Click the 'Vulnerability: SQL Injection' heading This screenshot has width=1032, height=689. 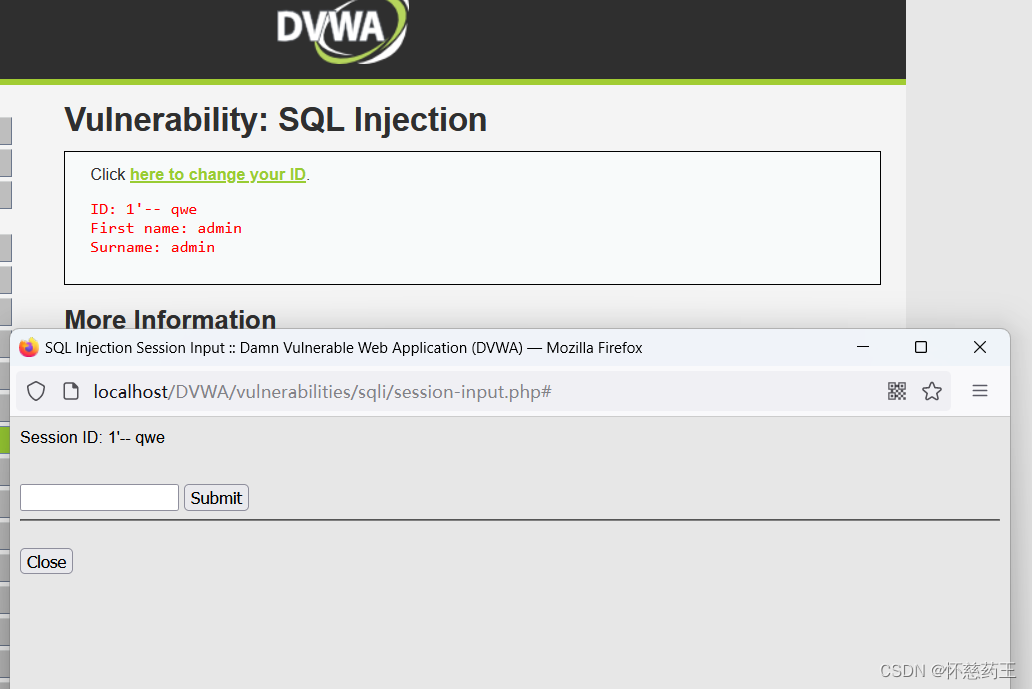pyautogui.click(x=276, y=120)
